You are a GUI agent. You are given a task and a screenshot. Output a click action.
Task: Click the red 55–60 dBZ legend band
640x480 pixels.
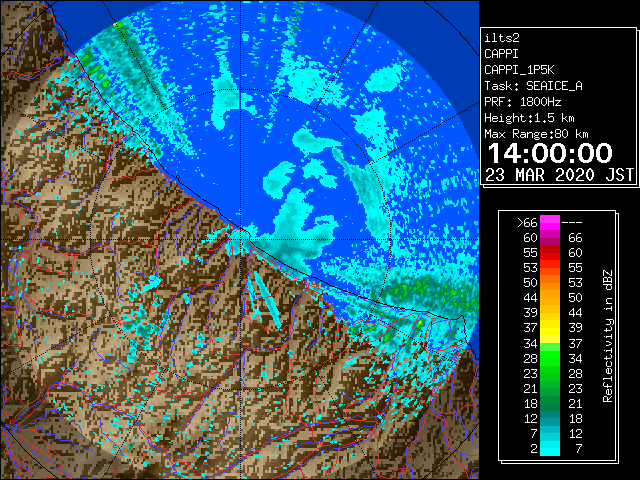(550, 253)
